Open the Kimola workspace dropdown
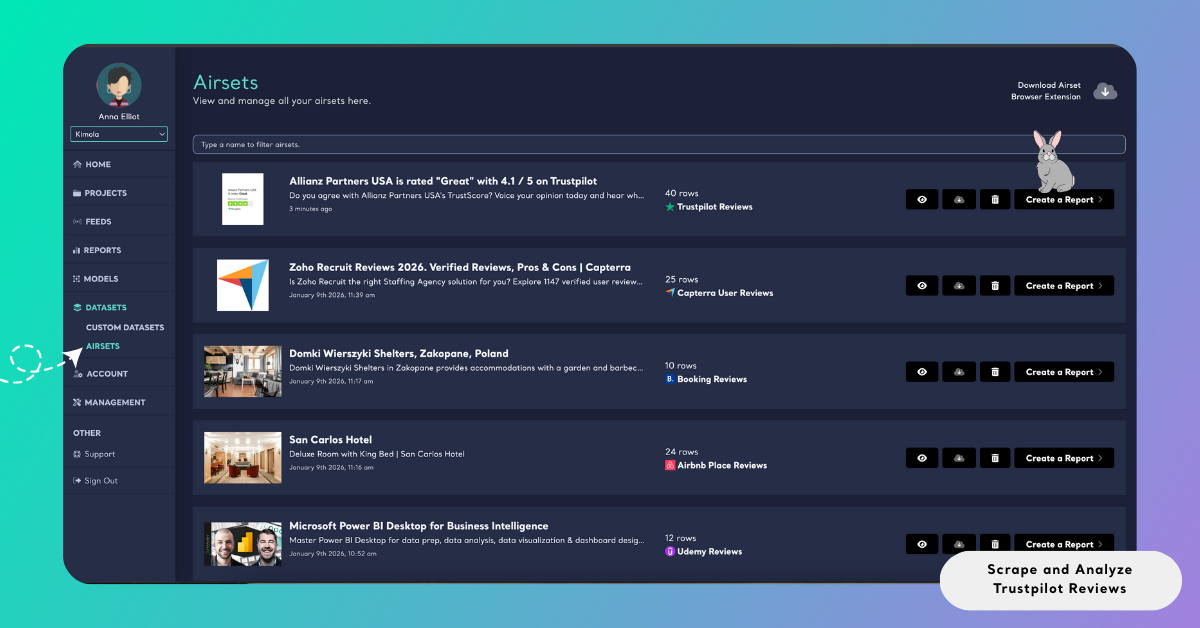Image resolution: width=1200 pixels, height=628 pixels. [x=119, y=134]
